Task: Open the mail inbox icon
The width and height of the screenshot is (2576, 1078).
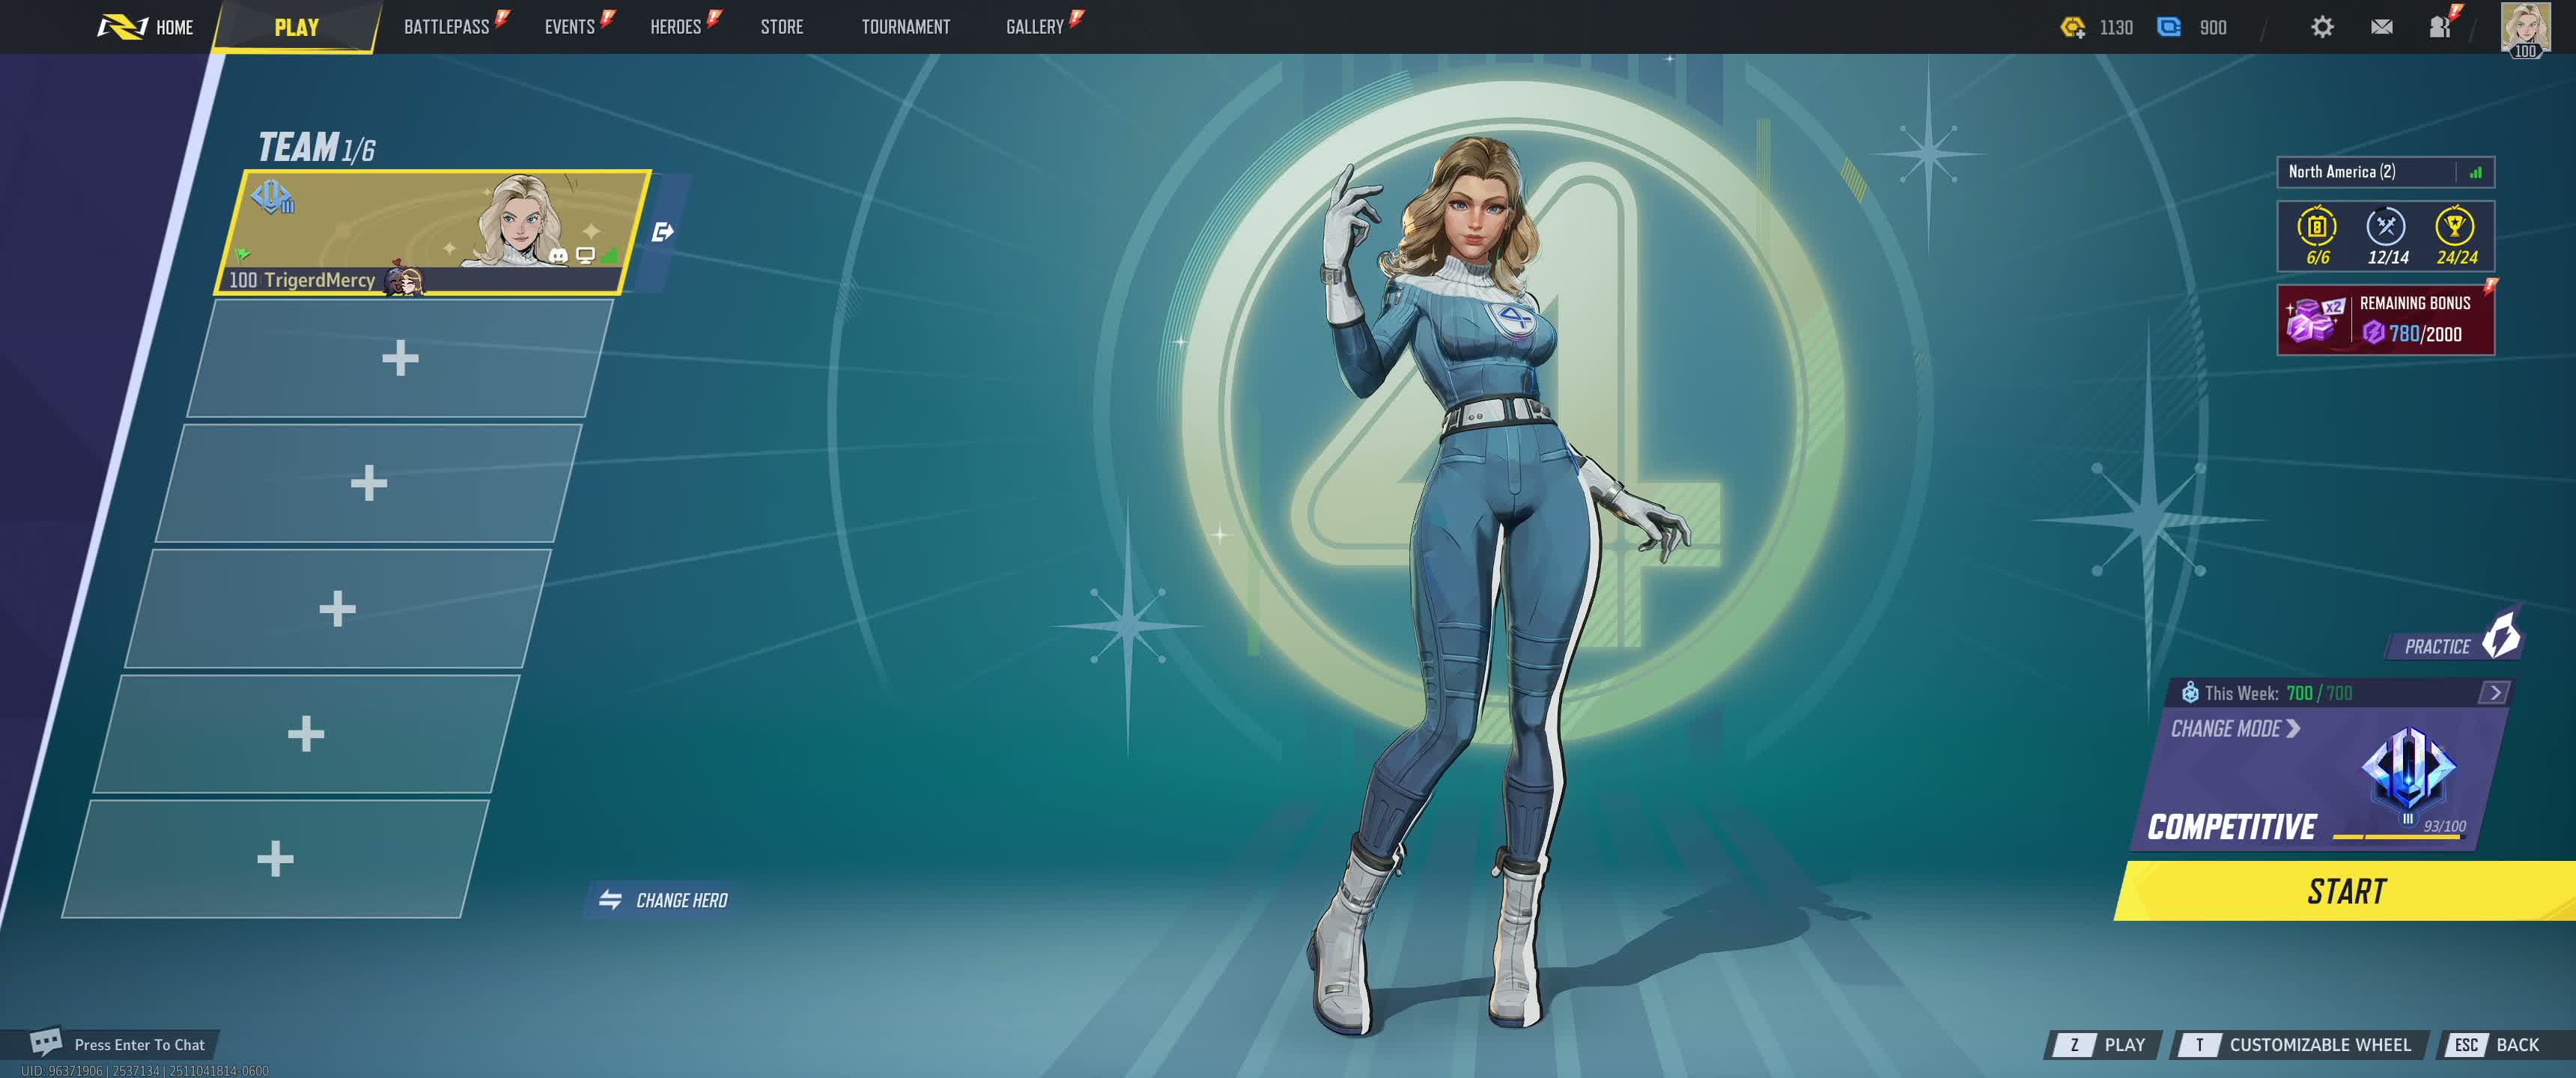Action: [x=2382, y=27]
